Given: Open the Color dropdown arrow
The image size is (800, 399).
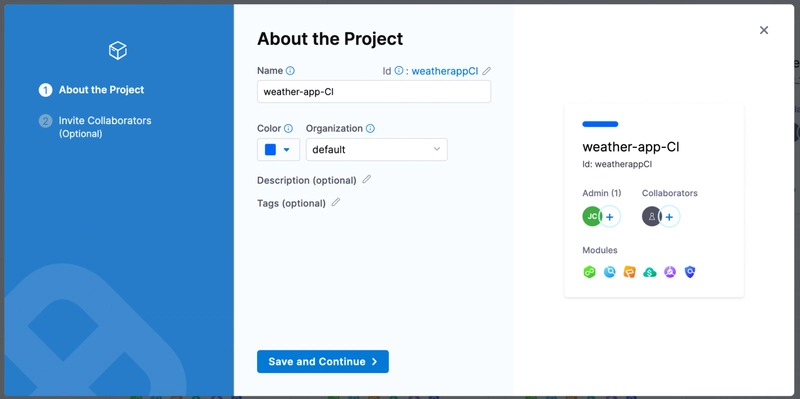Looking at the screenshot, I should click(x=286, y=149).
